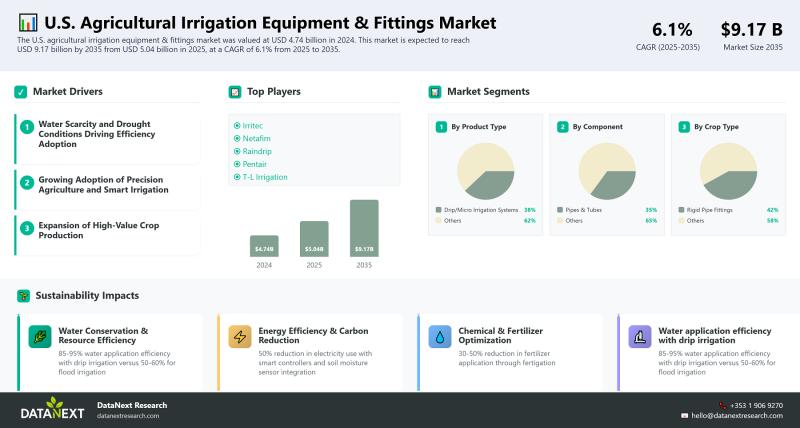Click the Rigid Pipe Fittings legend swatch
This screenshot has width=800, height=428.
pos(682,210)
